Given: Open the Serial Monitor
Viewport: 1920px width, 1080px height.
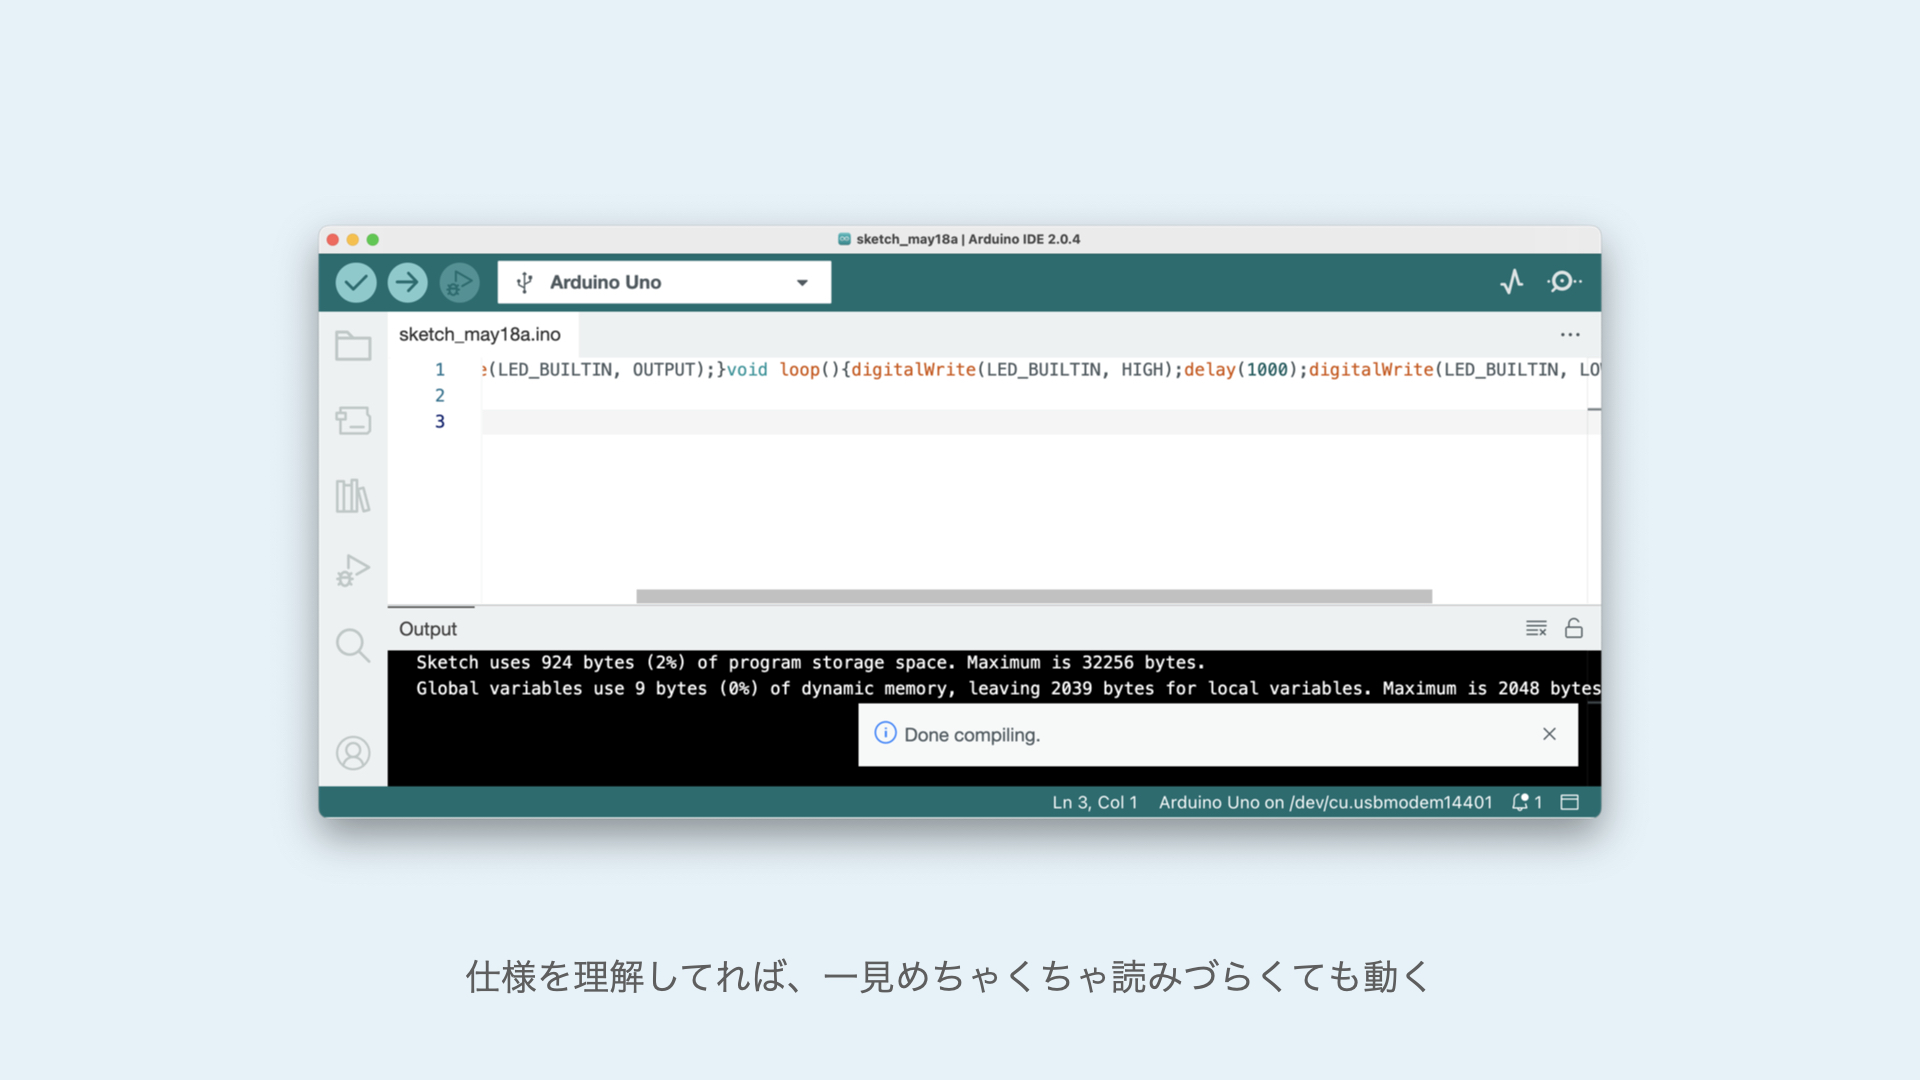Looking at the screenshot, I should pos(1563,282).
